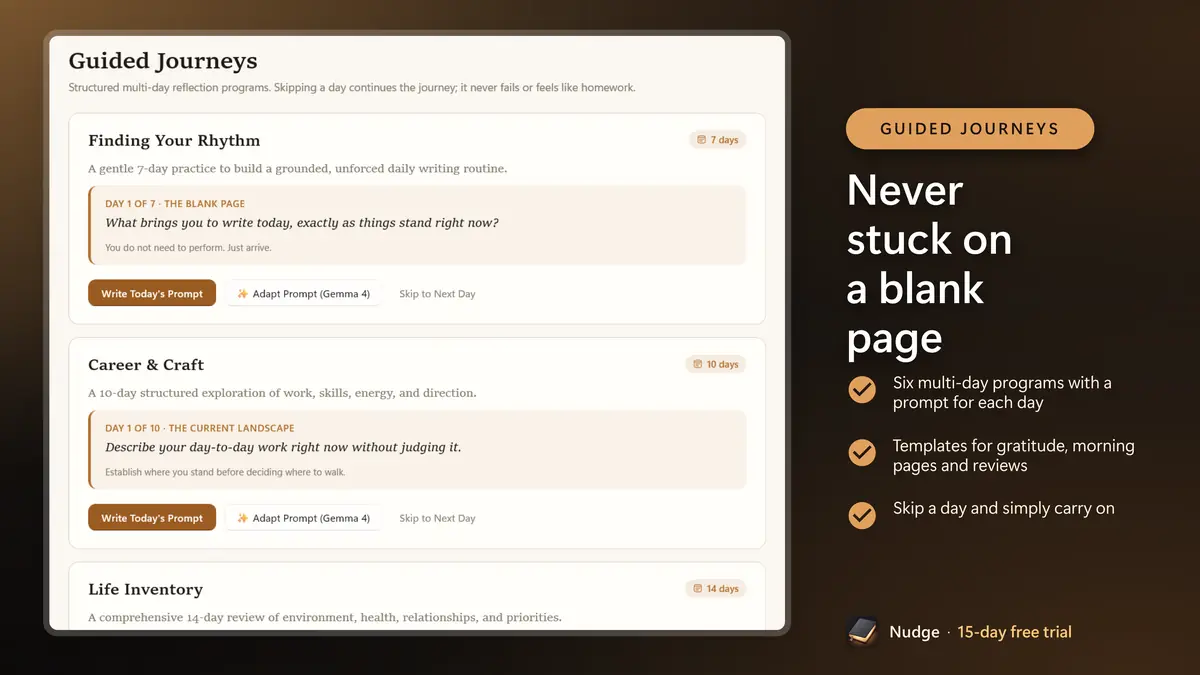Click calendar icon in 10 days badge

tap(697, 364)
